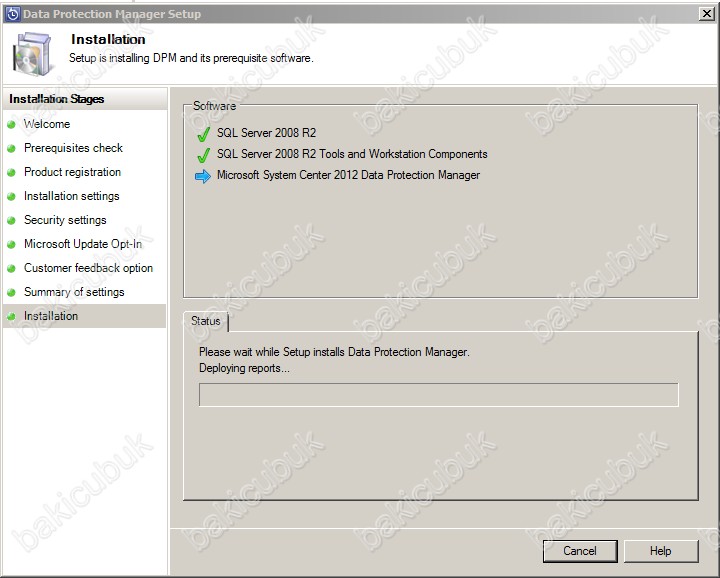Click the Installation Stages header

tap(57, 99)
